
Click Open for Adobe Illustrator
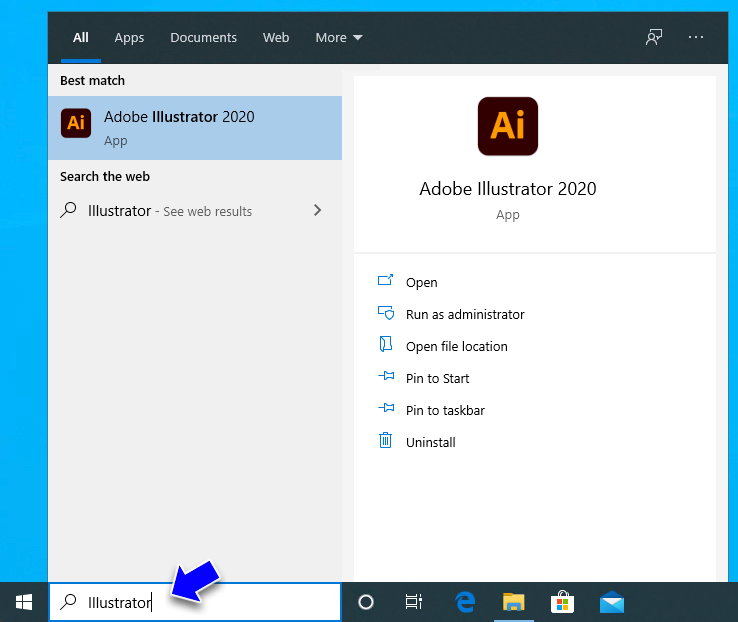(422, 282)
